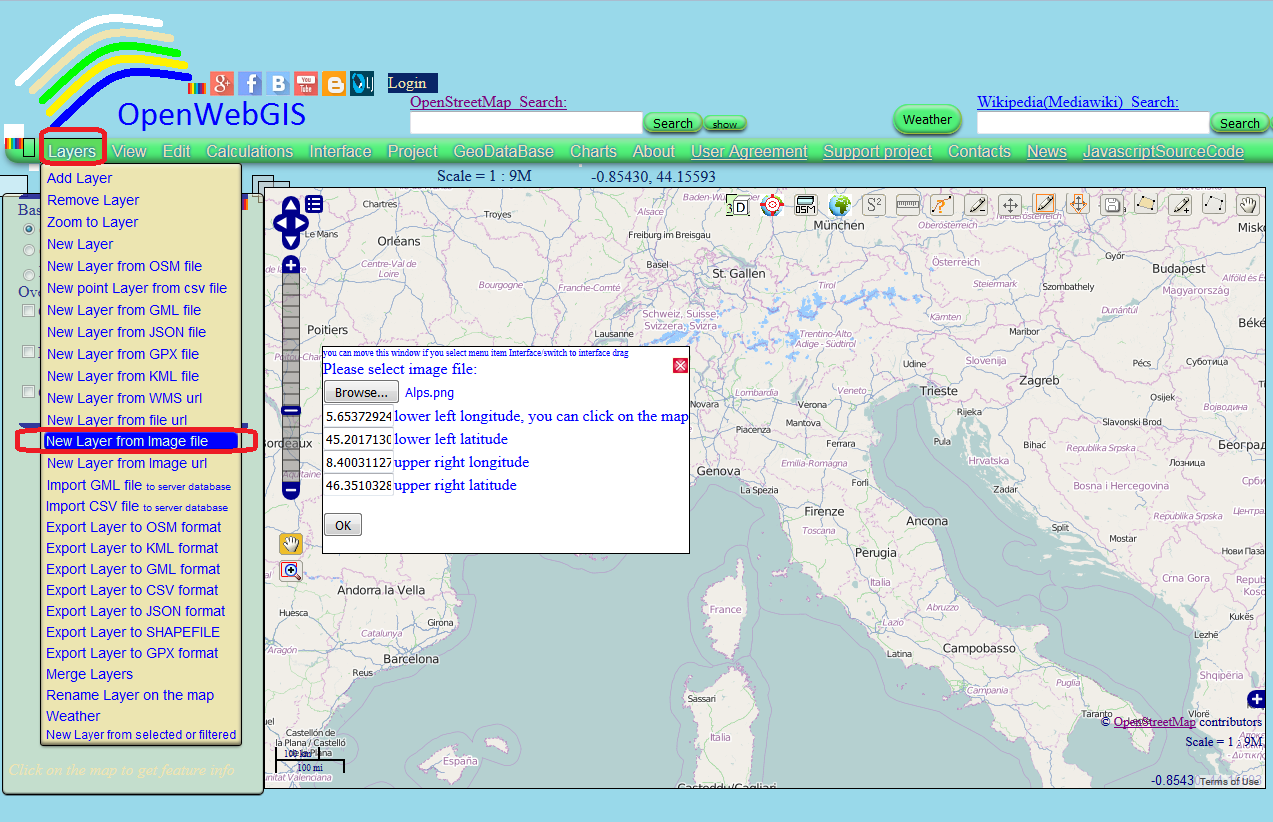Click the zoom box magnifier icon
Image resolution: width=1273 pixels, height=822 pixels.
(x=291, y=571)
